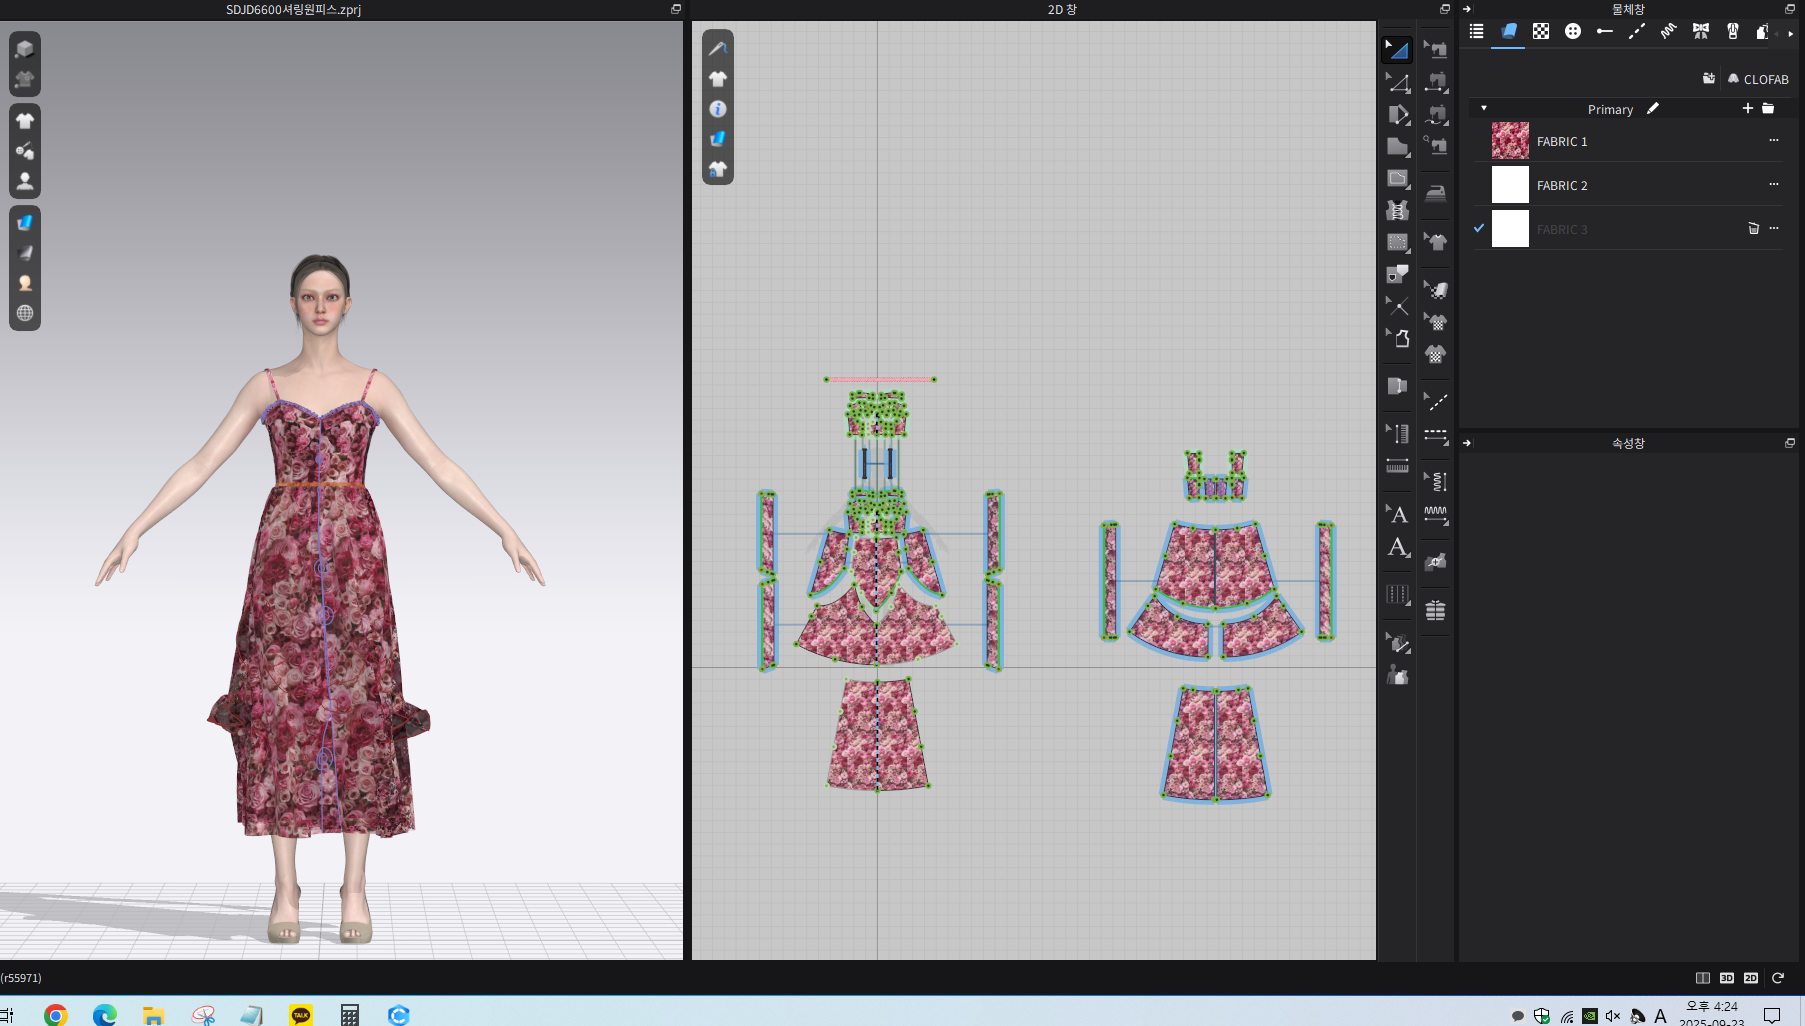The width and height of the screenshot is (1805, 1026).
Task: Toggle the 3D-only view mode button
Action: coord(1727,978)
